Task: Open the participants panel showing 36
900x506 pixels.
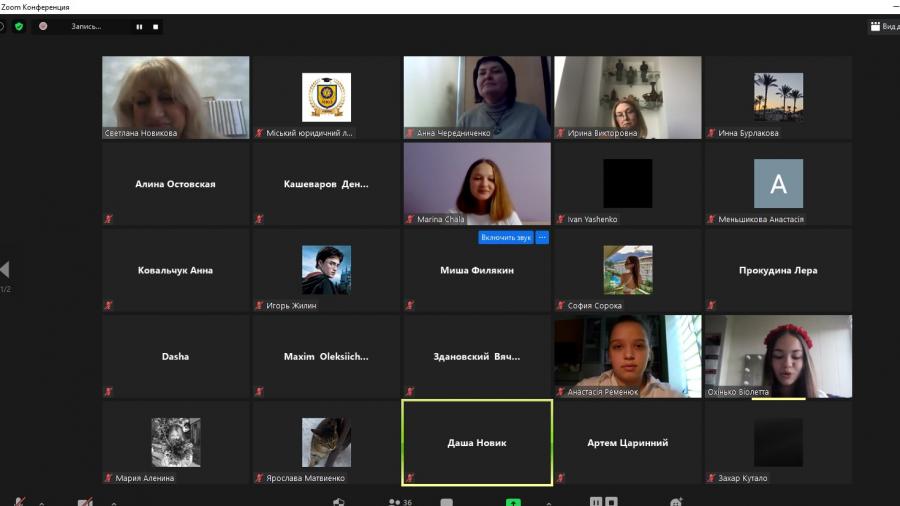Action: pyautogui.click(x=400, y=502)
